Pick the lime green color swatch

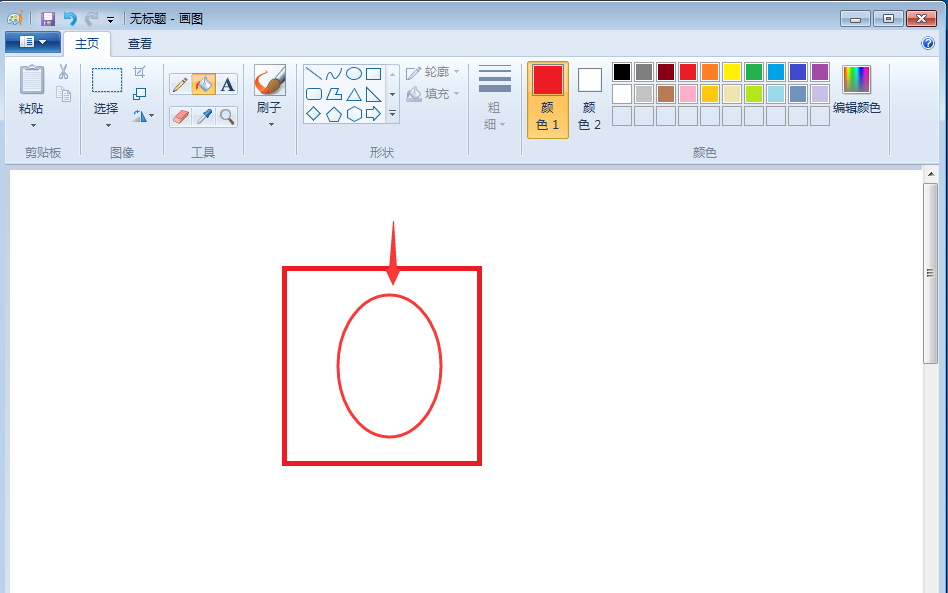[x=754, y=94]
